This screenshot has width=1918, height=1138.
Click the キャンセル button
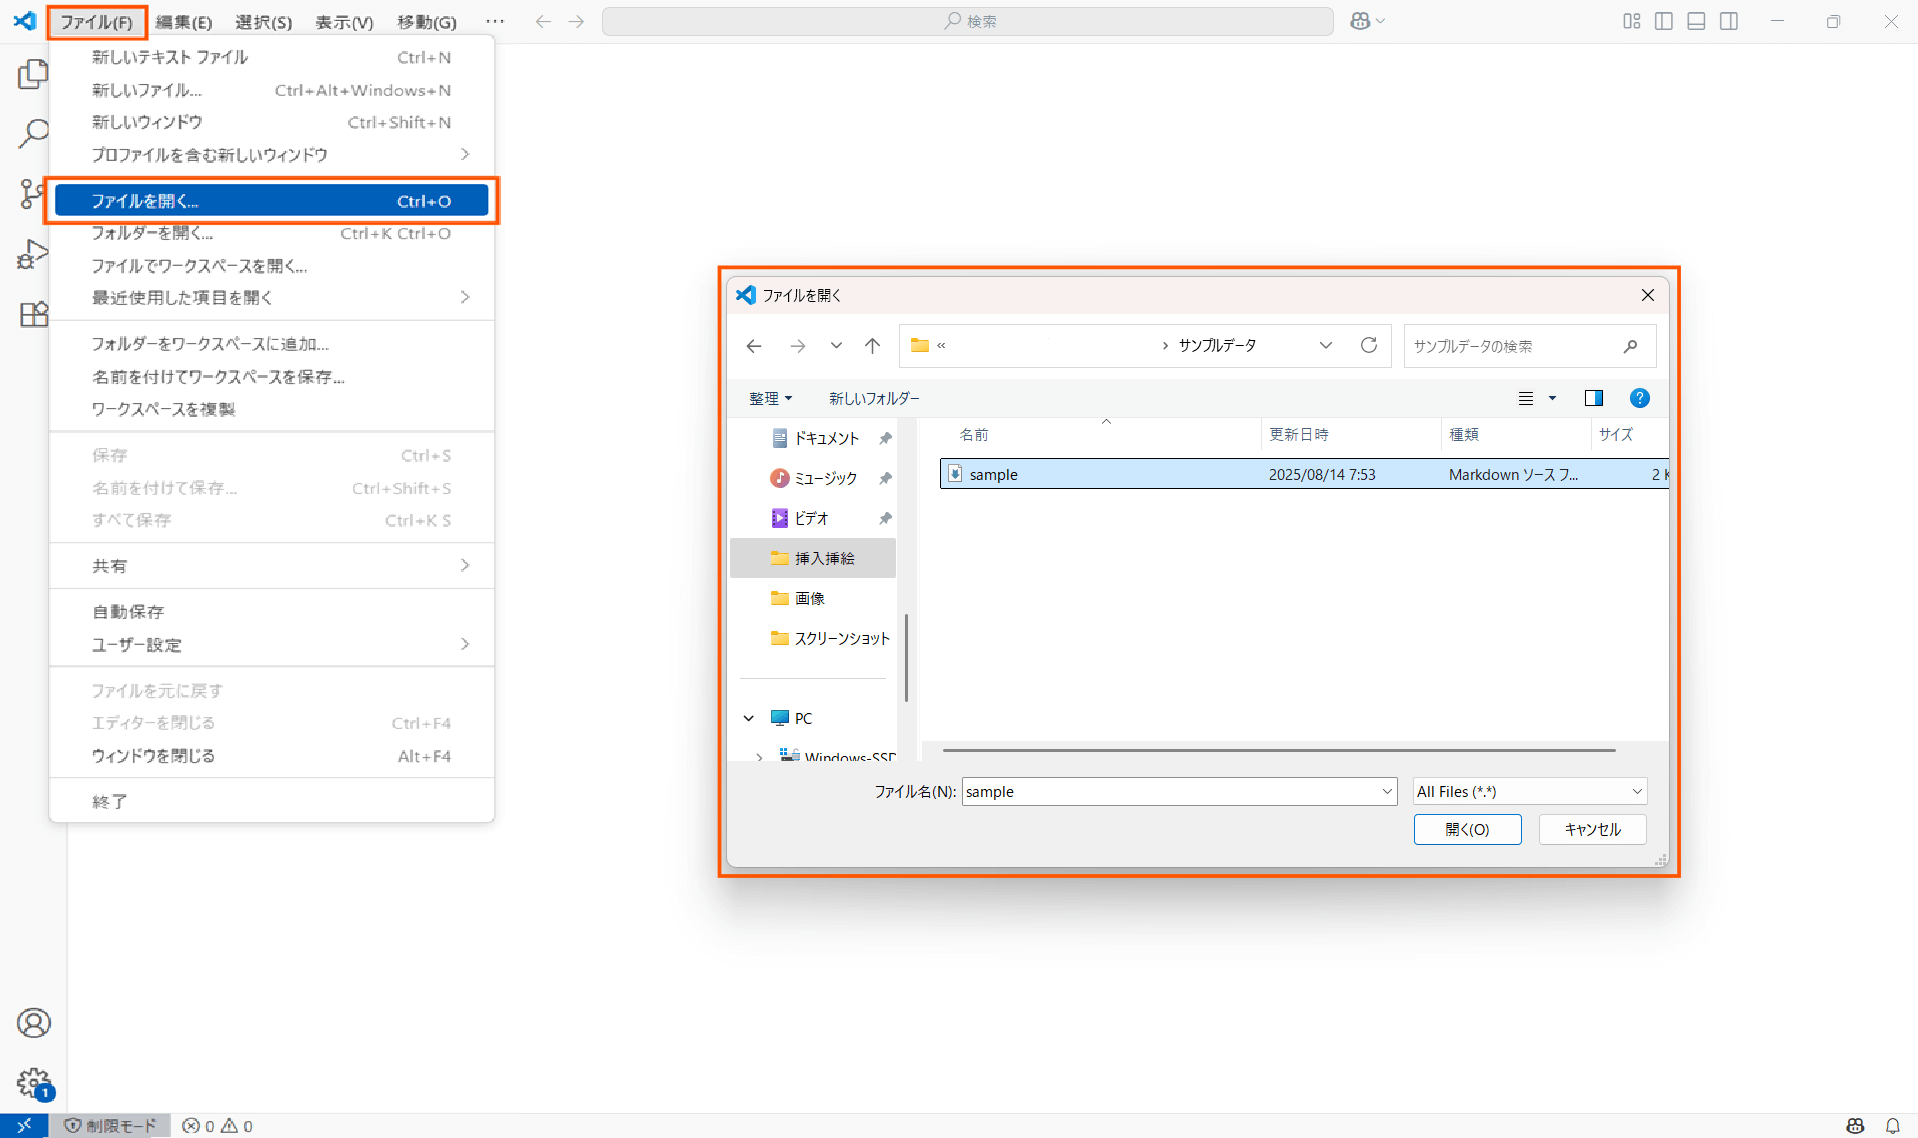click(x=1591, y=829)
